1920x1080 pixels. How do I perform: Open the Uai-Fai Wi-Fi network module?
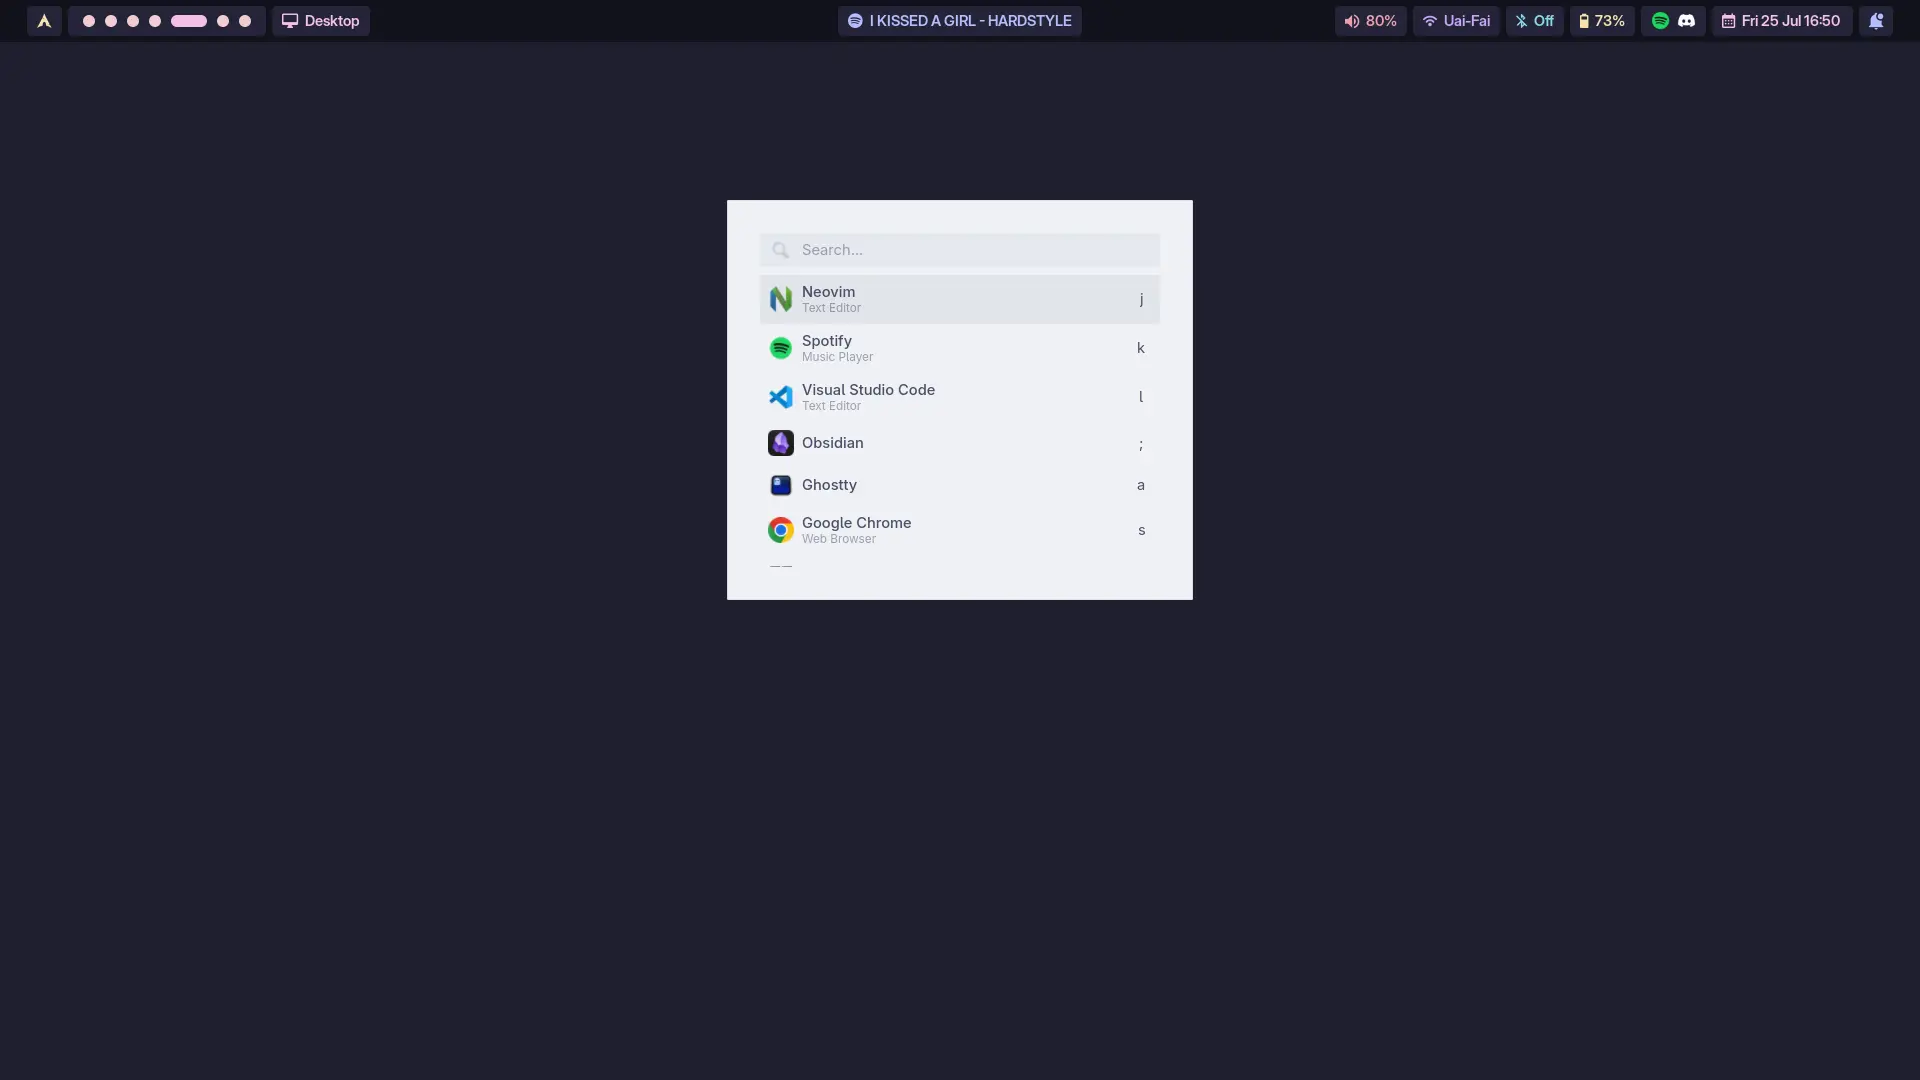(1456, 21)
